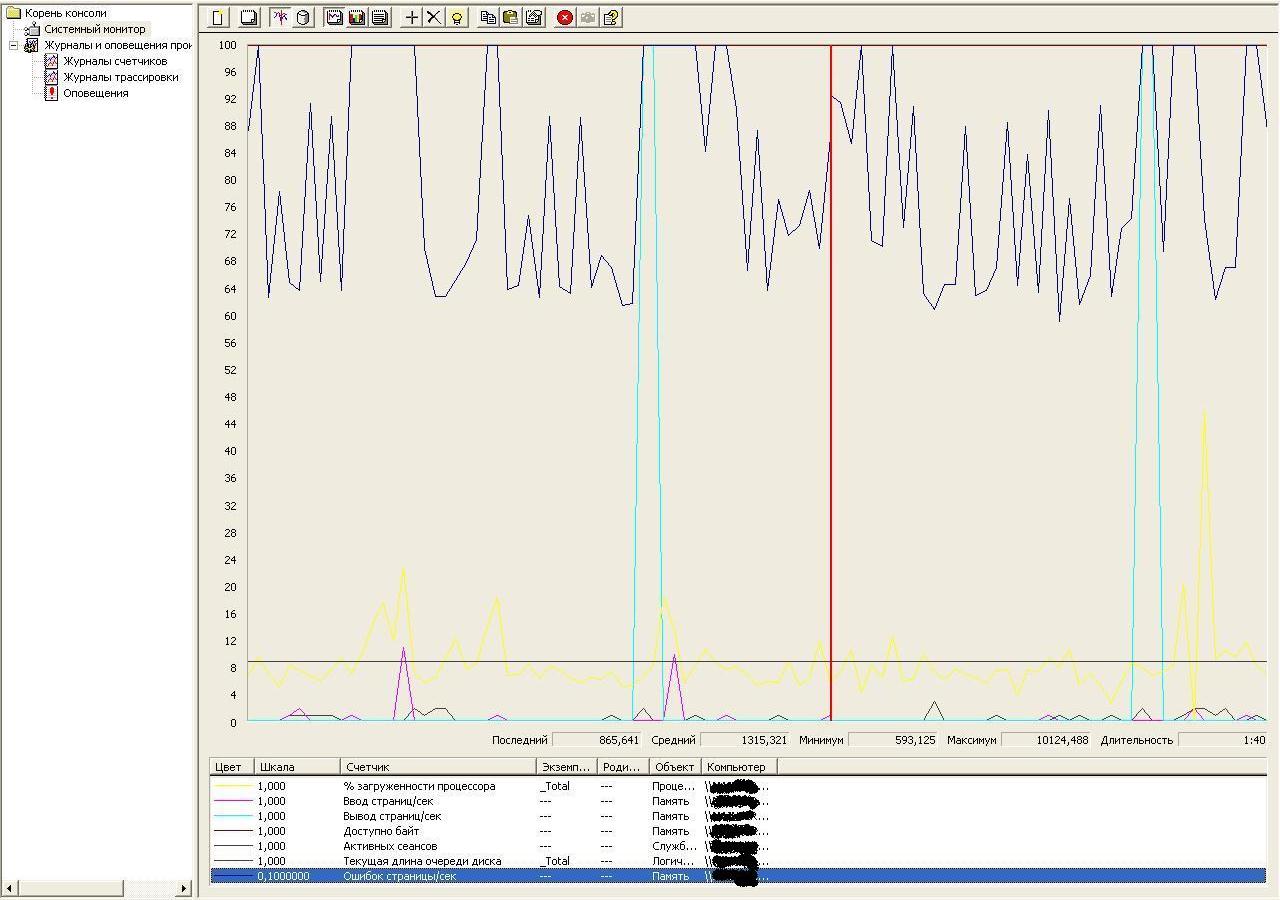Click the New Counter Set toolbar icon
The width and height of the screenshot is (1280, 900).
pos(218,17)
